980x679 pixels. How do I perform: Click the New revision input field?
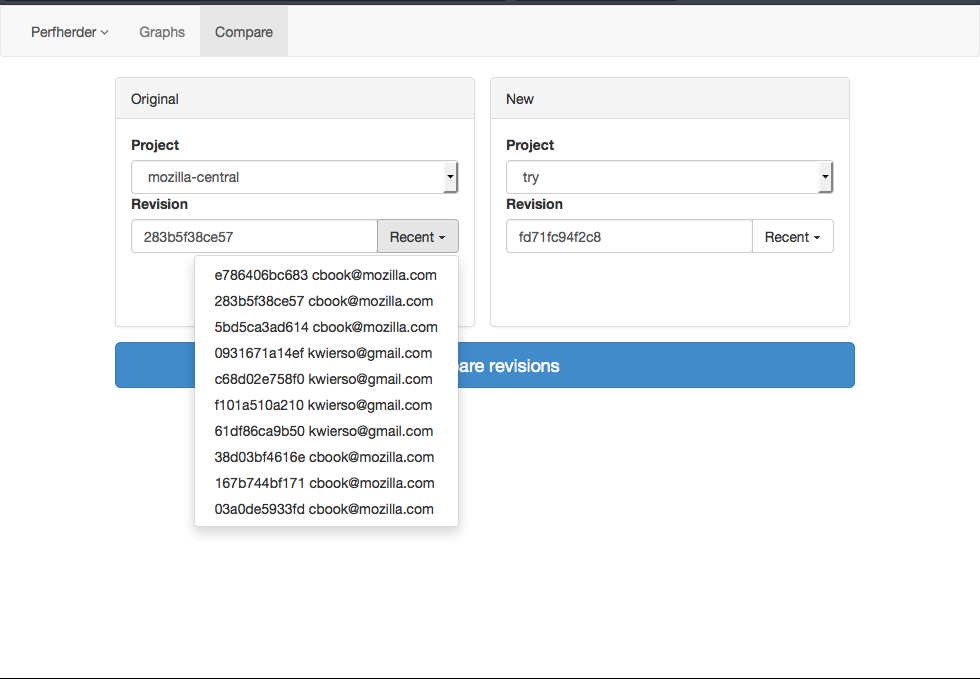point(629,237)
